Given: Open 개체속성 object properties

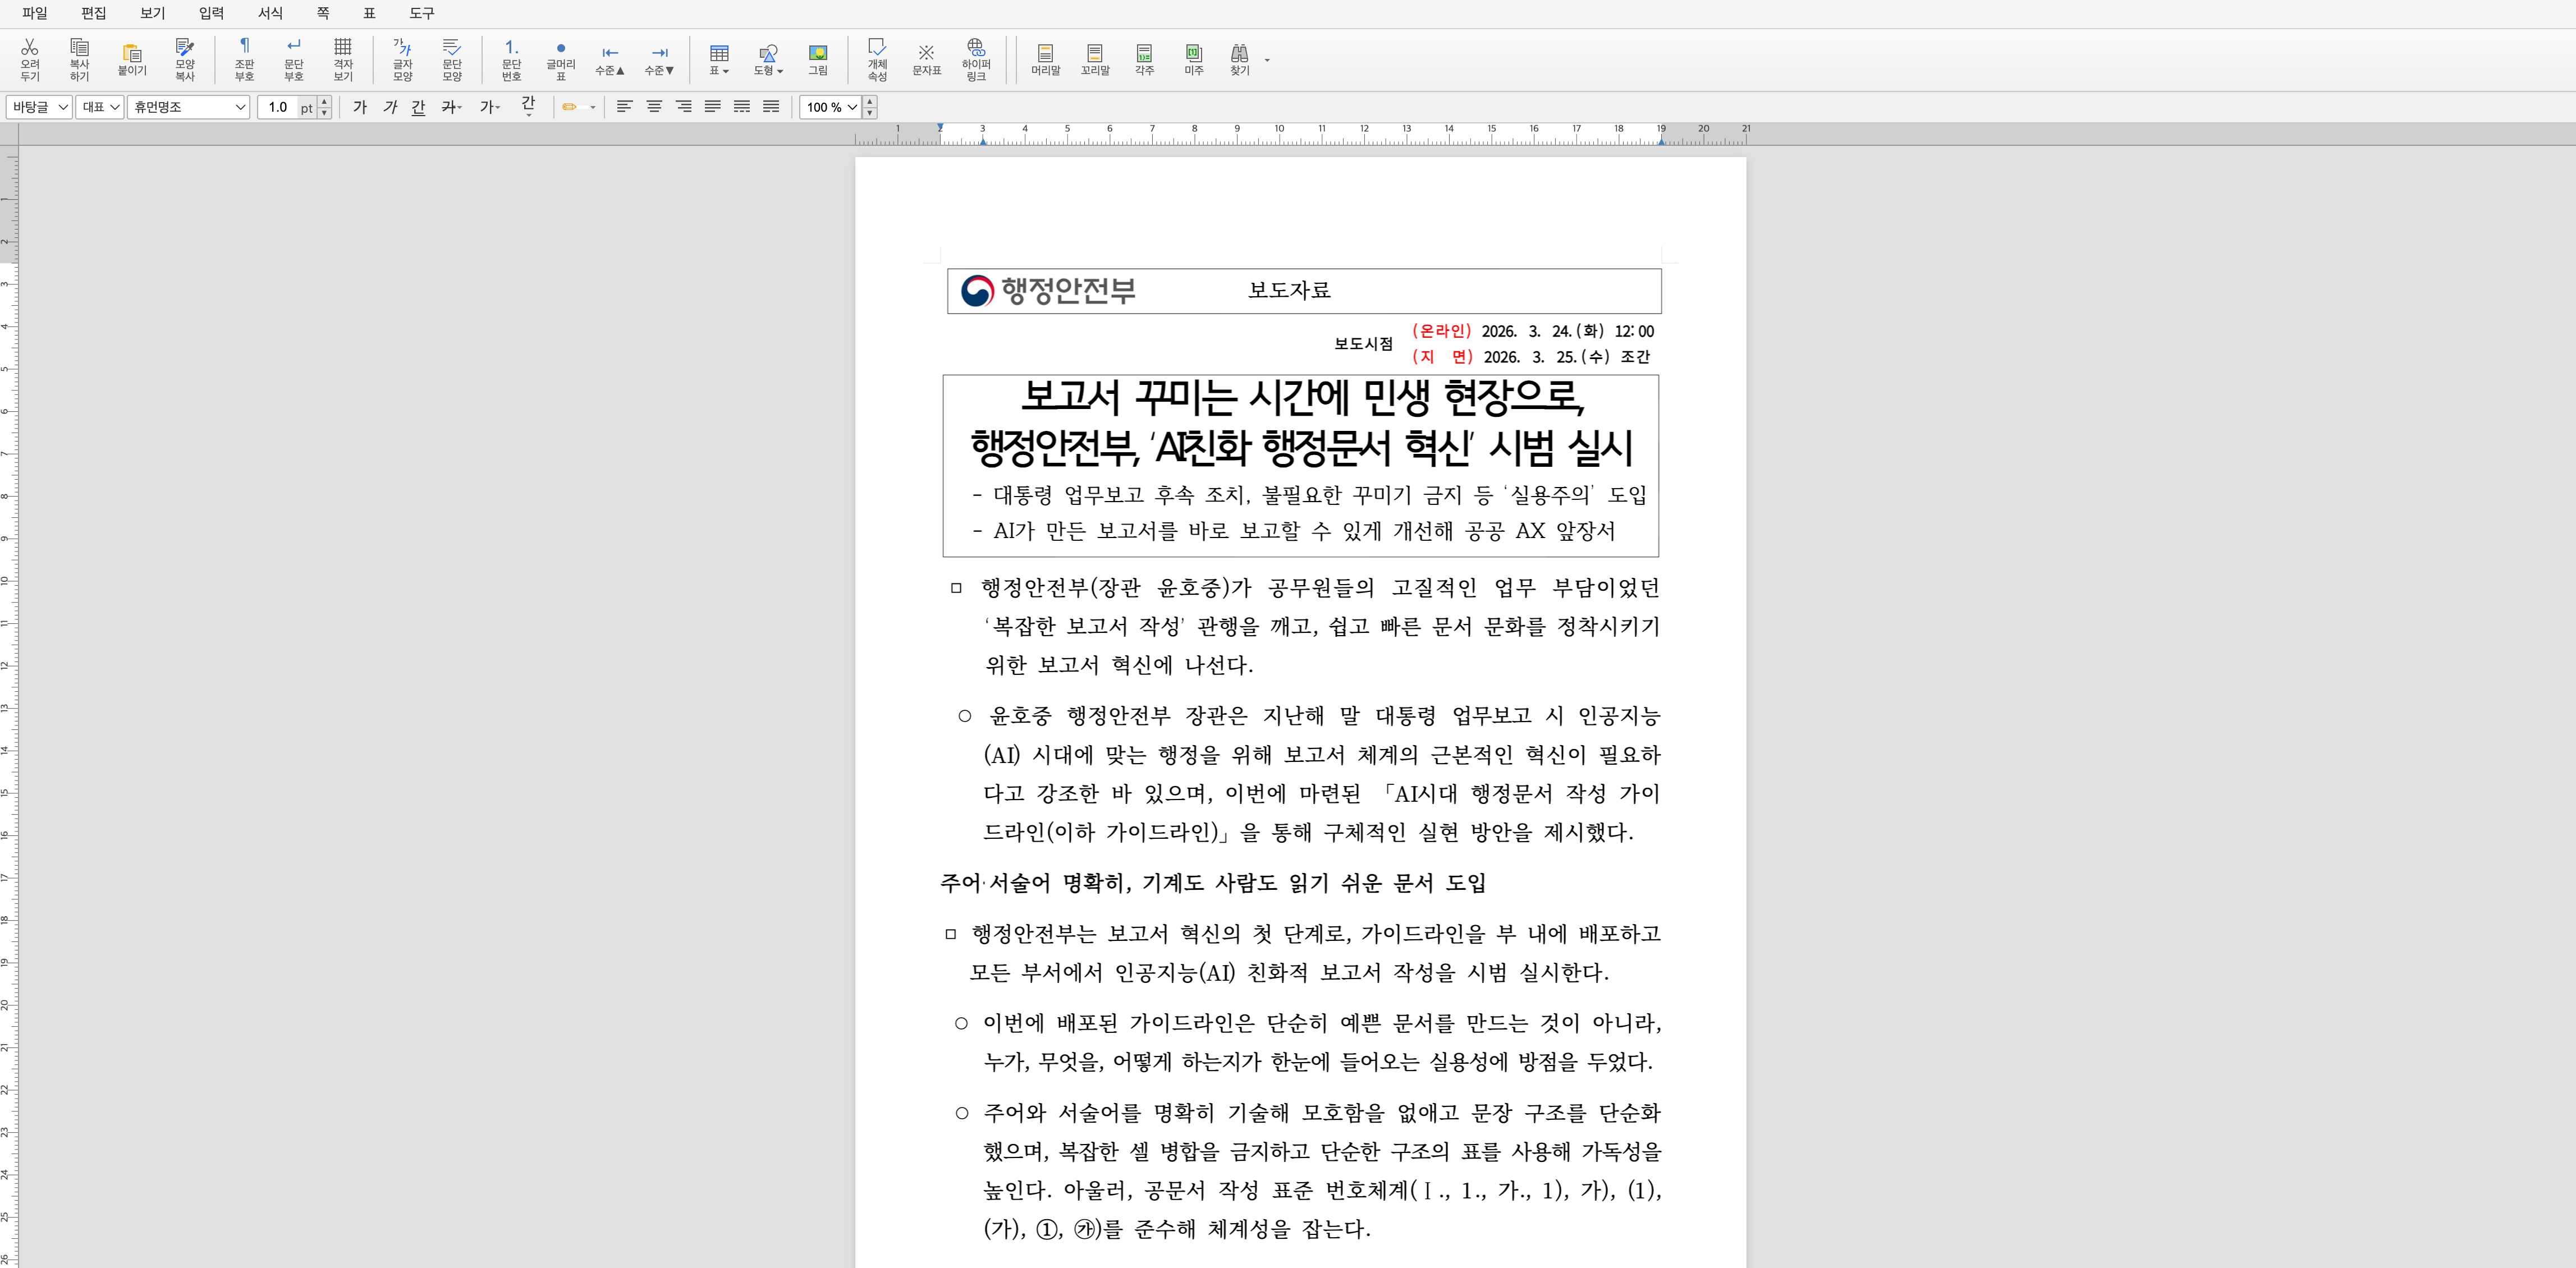Looking at the screenshot, I should (877, 59).
